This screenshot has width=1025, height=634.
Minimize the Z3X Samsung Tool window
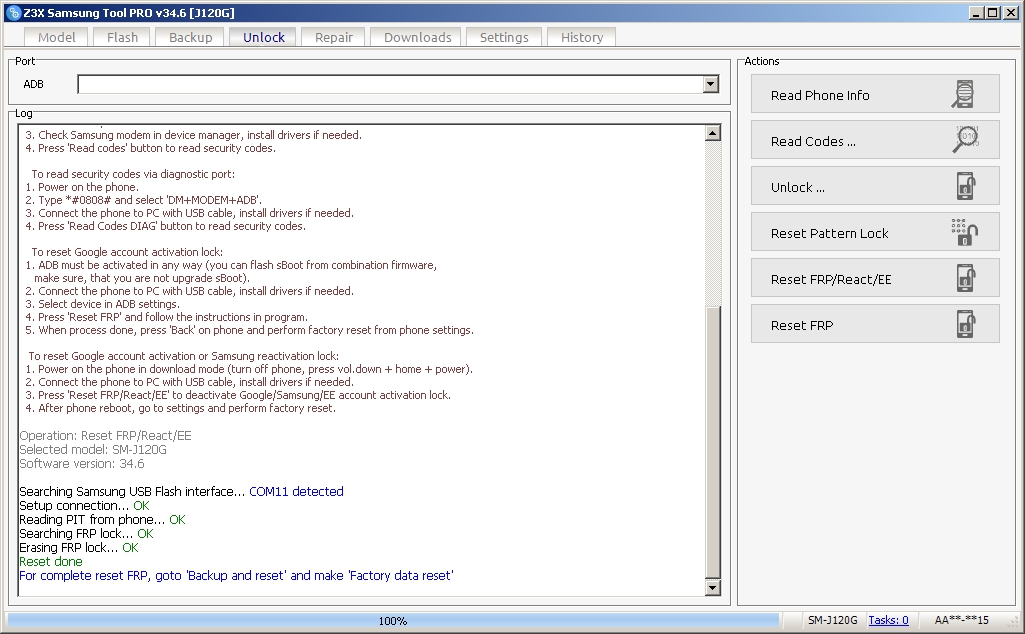pos(977,12)
